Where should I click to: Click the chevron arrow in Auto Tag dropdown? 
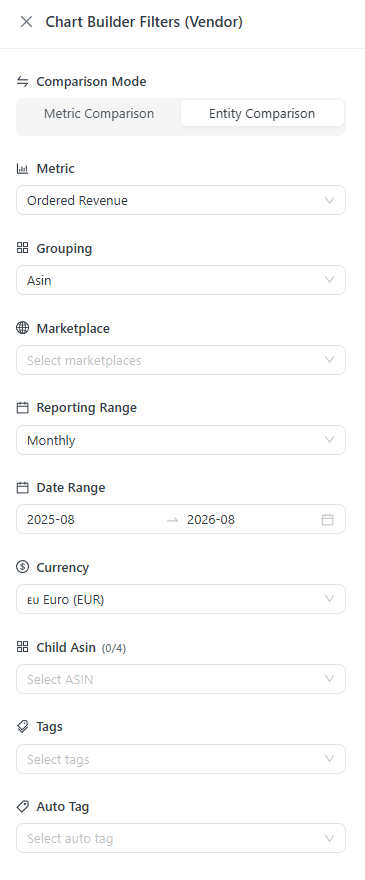tap(330, 839)
